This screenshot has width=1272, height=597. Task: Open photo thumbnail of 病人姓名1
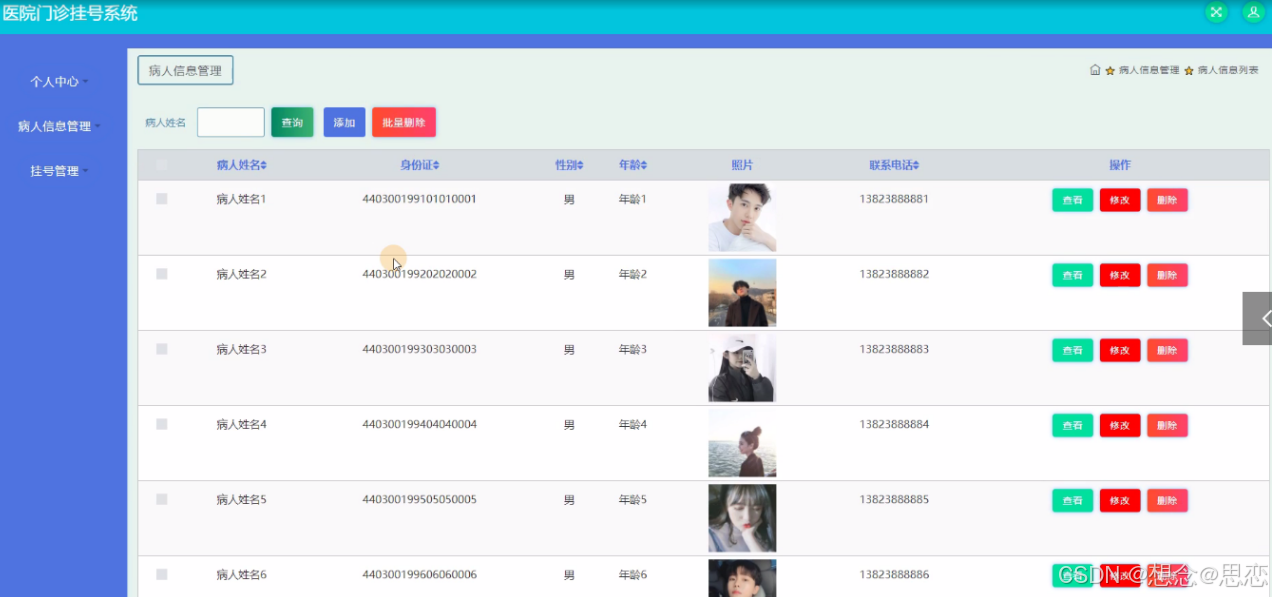point(742,218)
